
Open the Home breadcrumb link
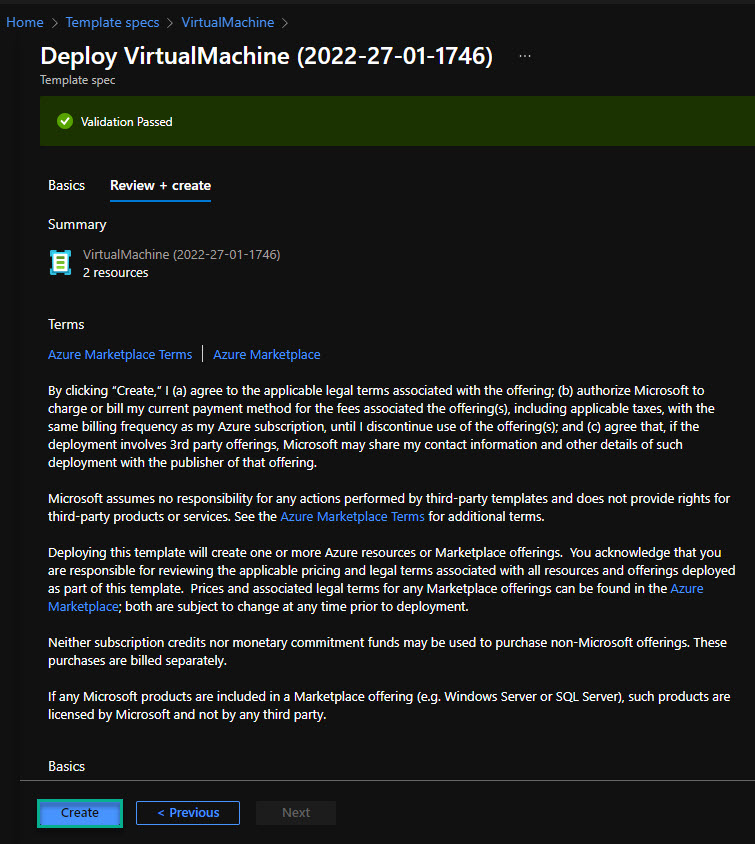pos(25,22)
